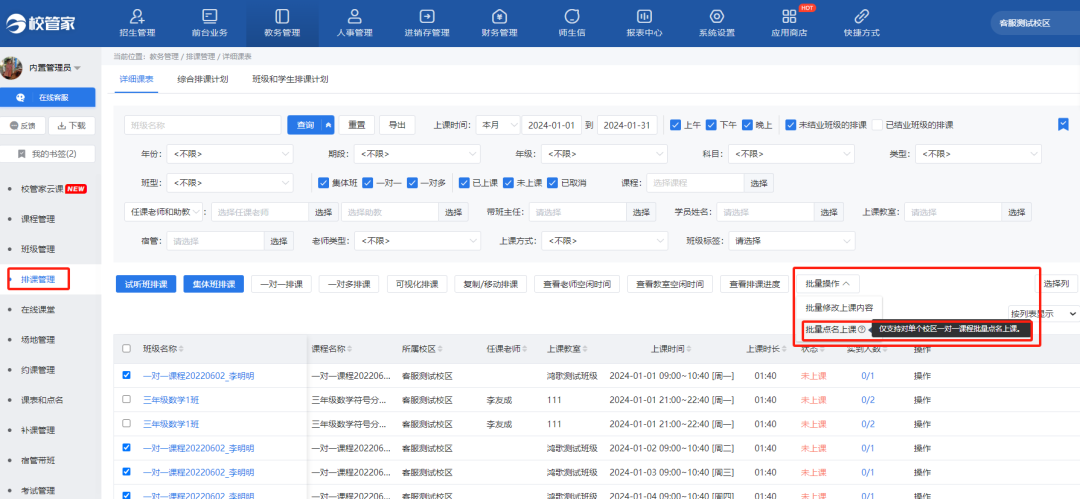Open the 进销存管理 module icon
This screenshot has height=499, width=1080.
(427, 16)
